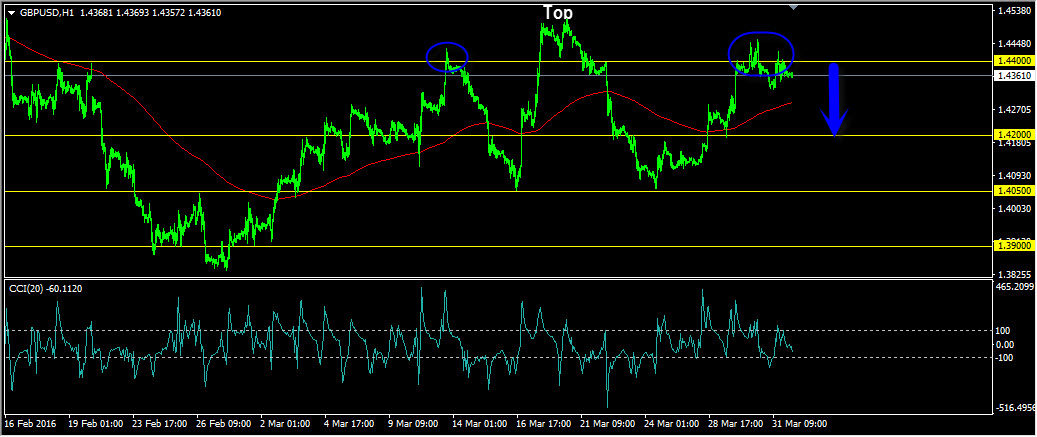
Task: Click the 28 Mar 17:00 time label
Action: [x=736, y=423]
